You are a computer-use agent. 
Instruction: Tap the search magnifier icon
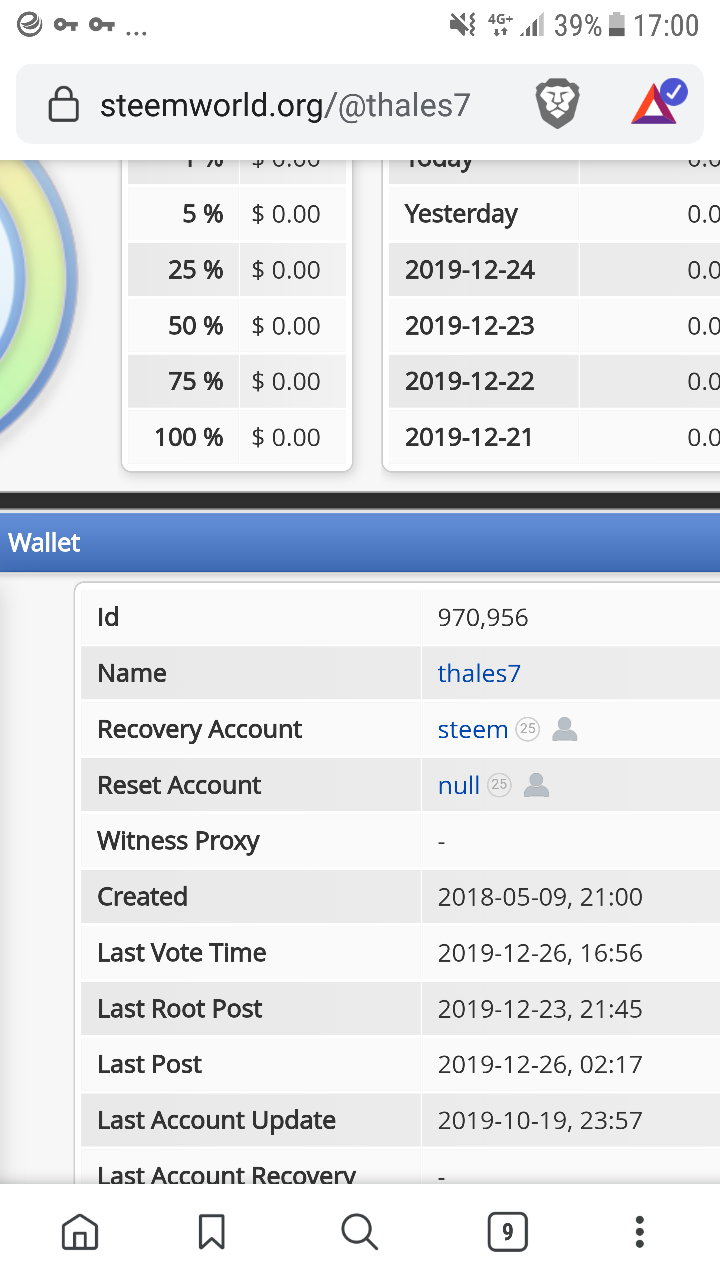point(359,1232)
